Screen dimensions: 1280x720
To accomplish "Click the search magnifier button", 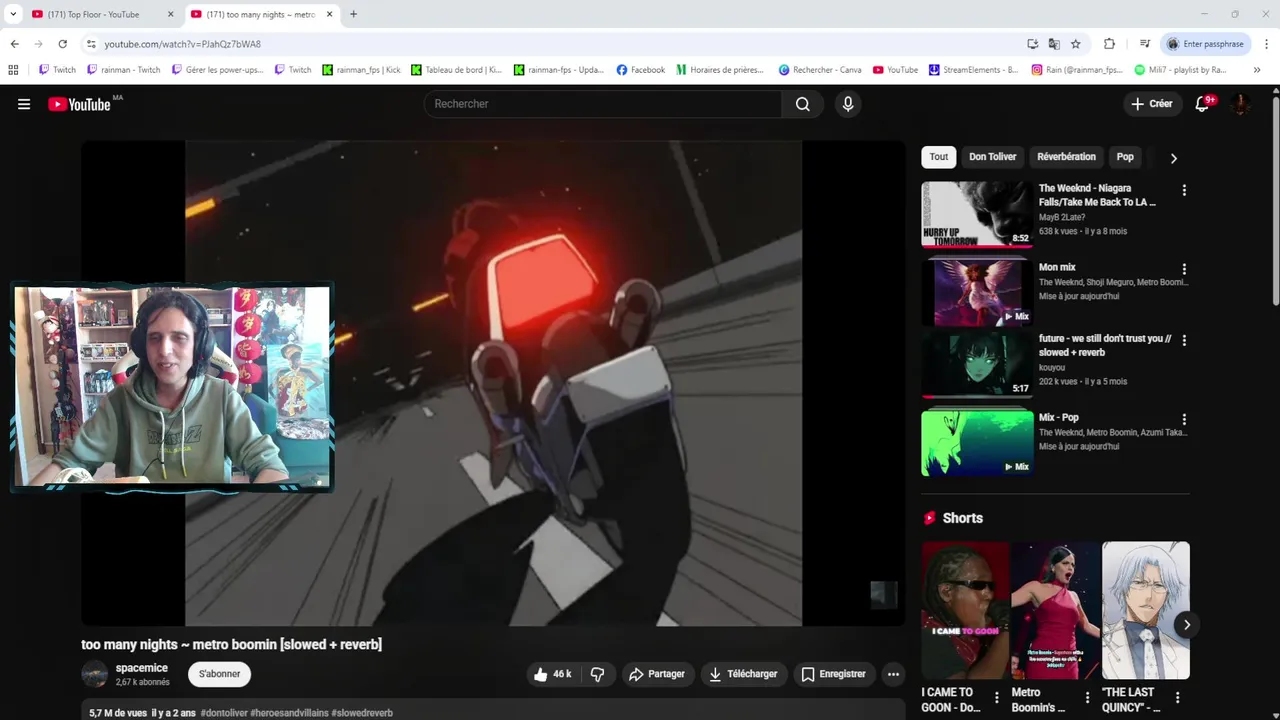I will (x=802, y=104).
